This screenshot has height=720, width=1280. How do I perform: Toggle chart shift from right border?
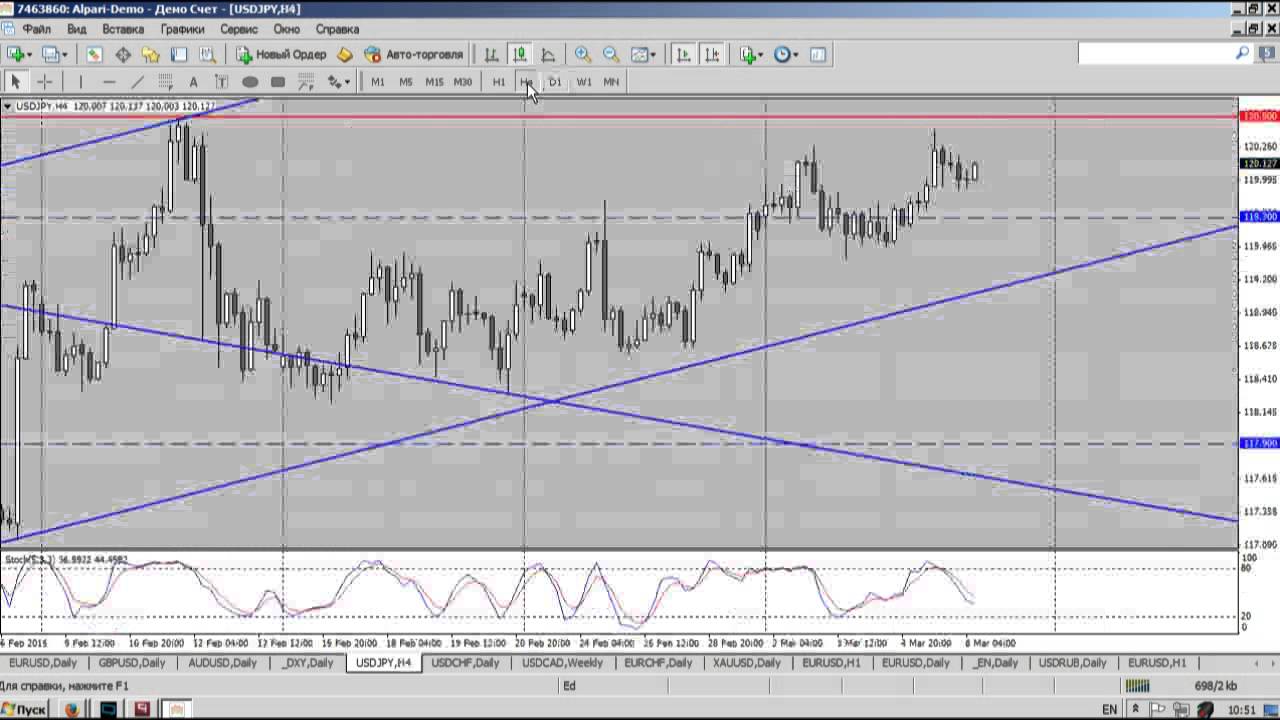pyautogui.click(x=712, y=55)
